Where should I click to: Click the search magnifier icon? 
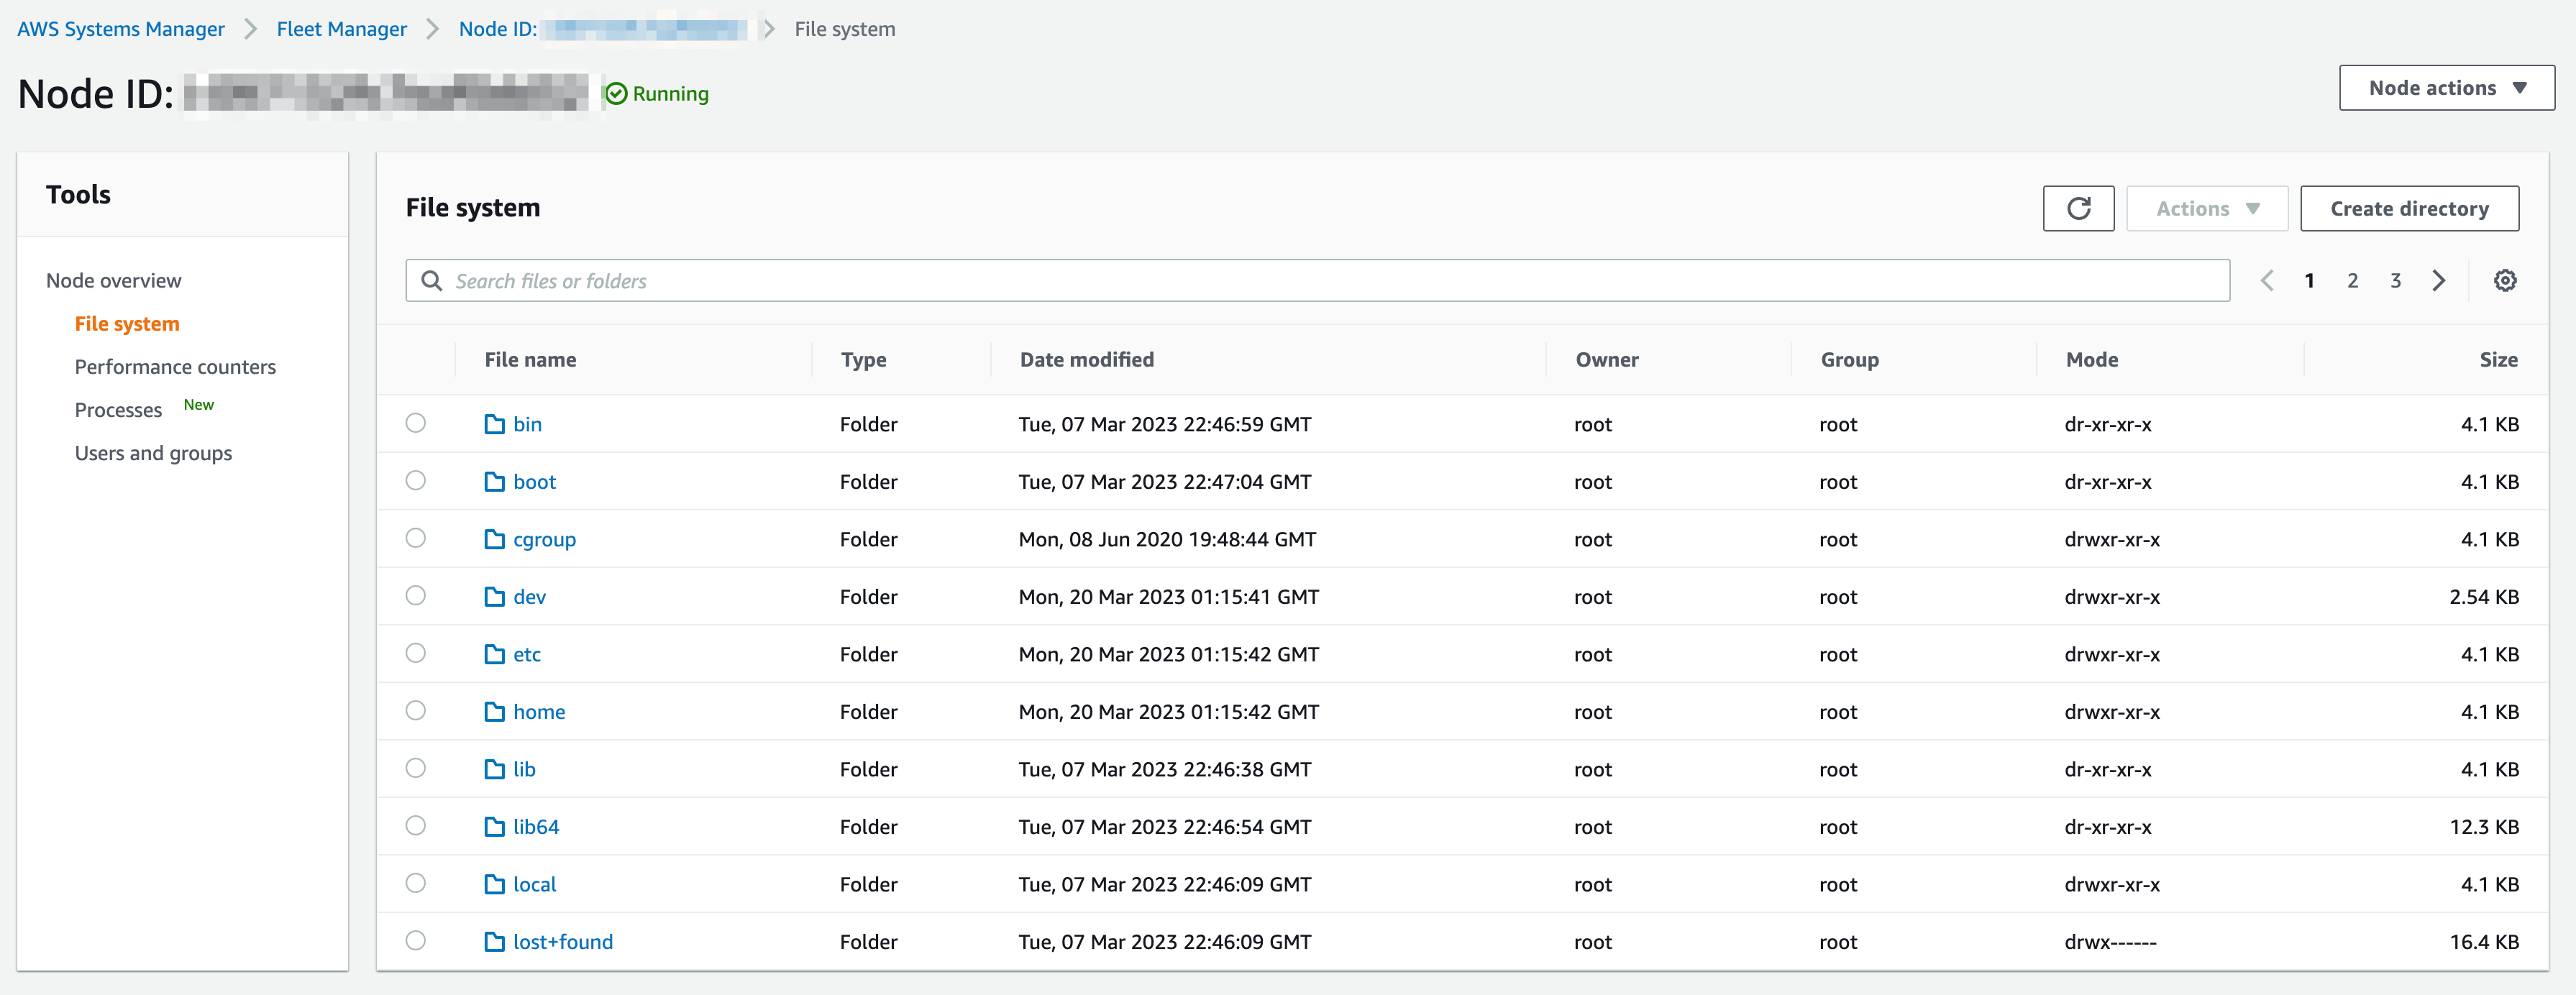tap(432, 281)
